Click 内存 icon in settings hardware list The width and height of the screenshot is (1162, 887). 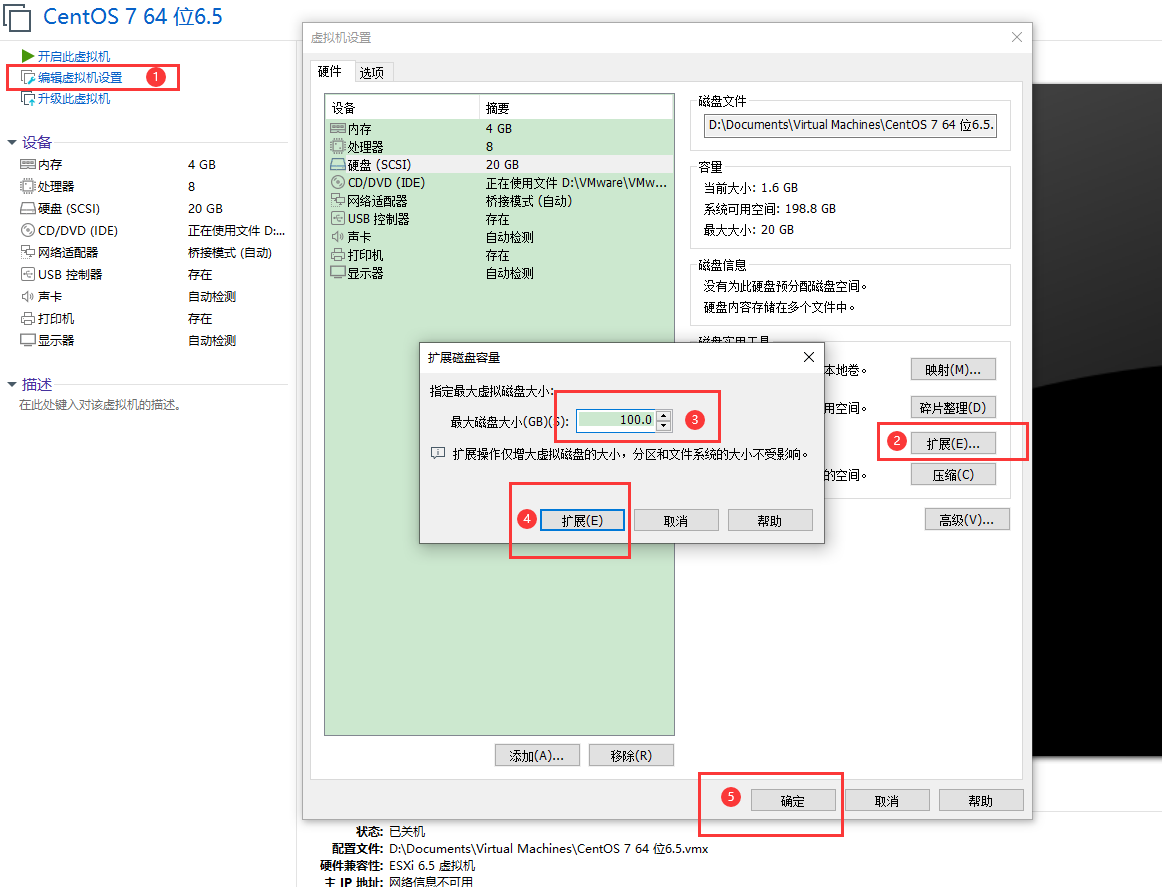coord(338,128)
